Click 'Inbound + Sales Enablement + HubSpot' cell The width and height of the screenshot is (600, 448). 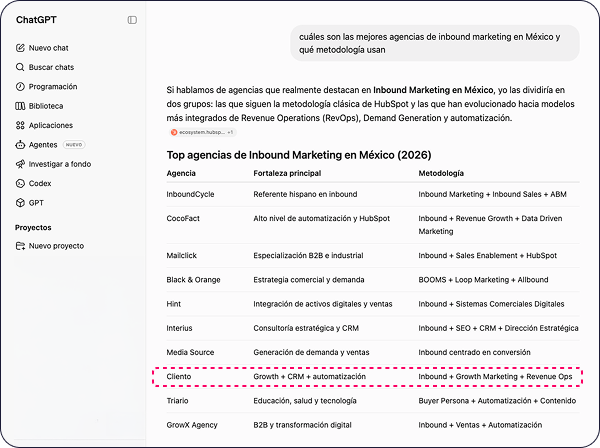coord(488,256)
